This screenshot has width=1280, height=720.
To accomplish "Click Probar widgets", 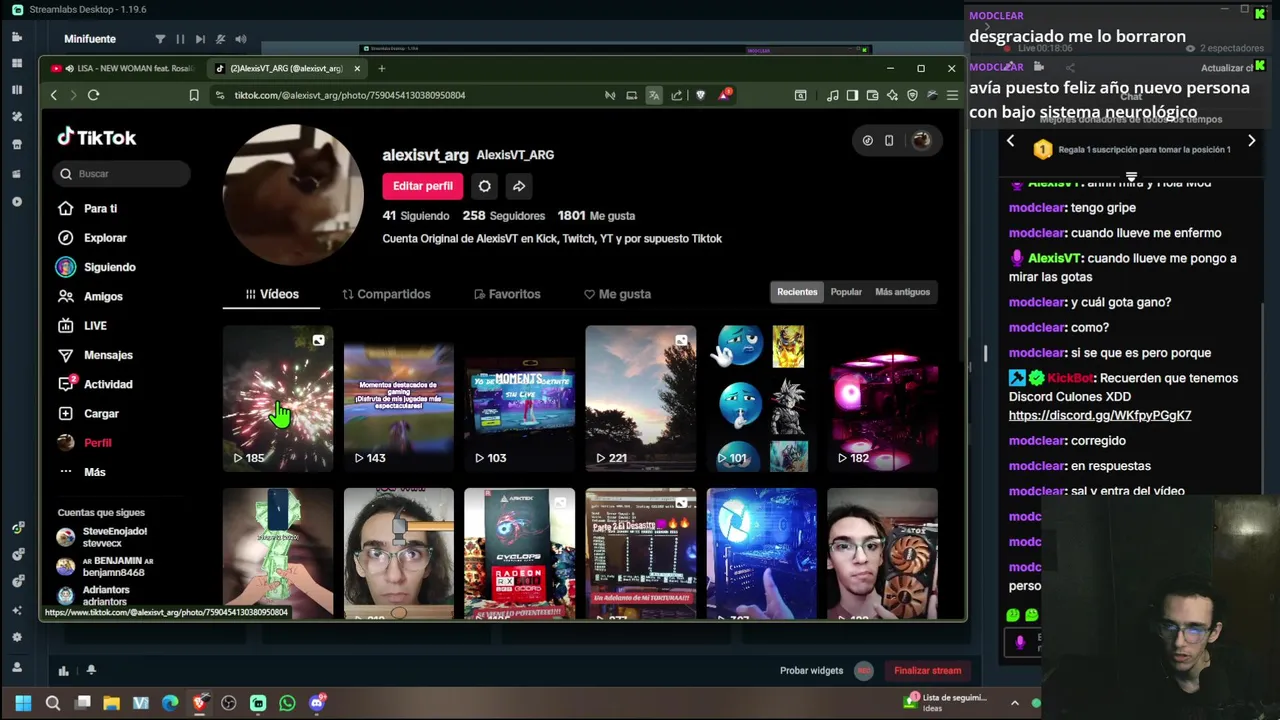I will 811,671.
